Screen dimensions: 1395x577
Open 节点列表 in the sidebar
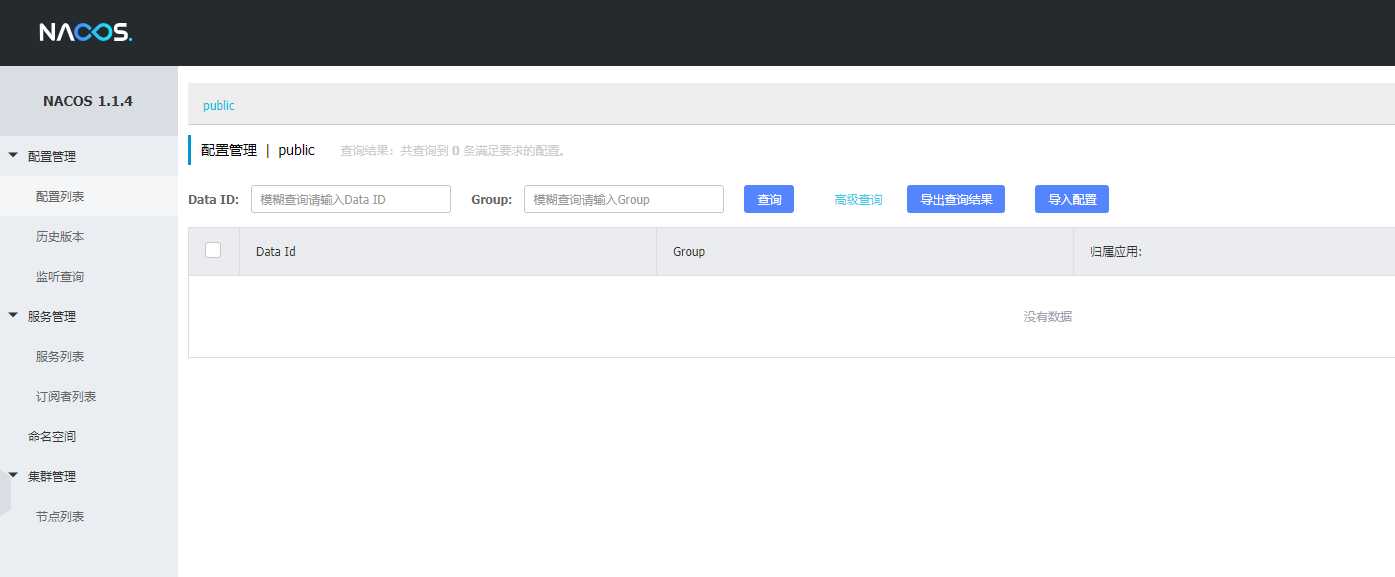[60, 516]
